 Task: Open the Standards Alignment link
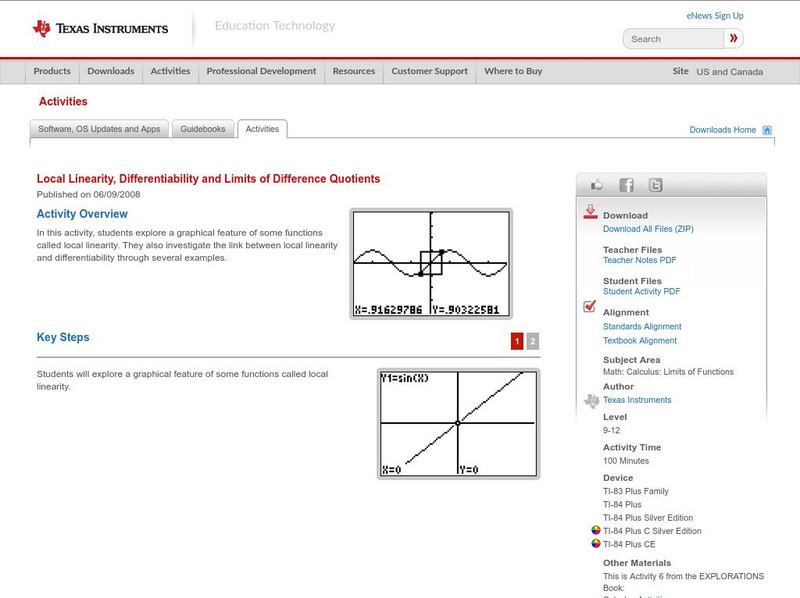(x=642, y=327)
